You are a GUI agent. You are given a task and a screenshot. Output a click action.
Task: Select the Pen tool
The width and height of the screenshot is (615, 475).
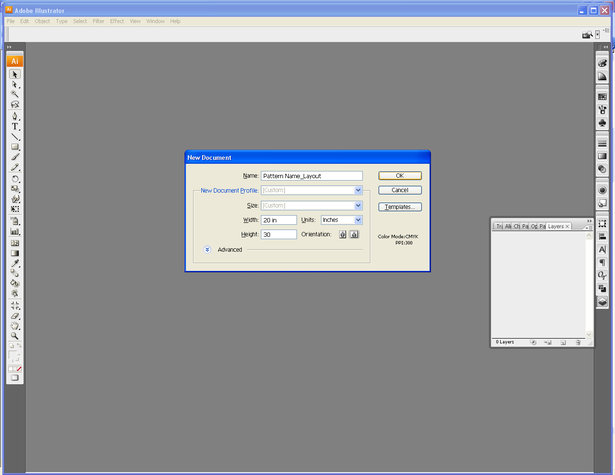pos(15,116)
